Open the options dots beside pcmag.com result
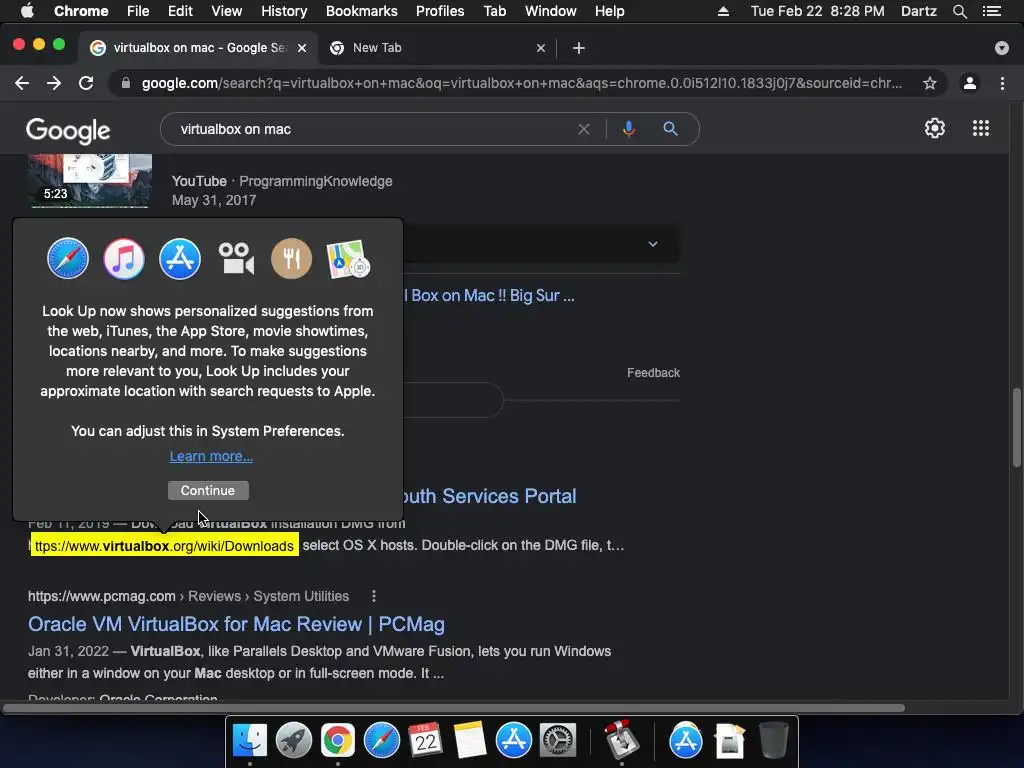The image size is (1024, 768). click(x=374, y=596)
